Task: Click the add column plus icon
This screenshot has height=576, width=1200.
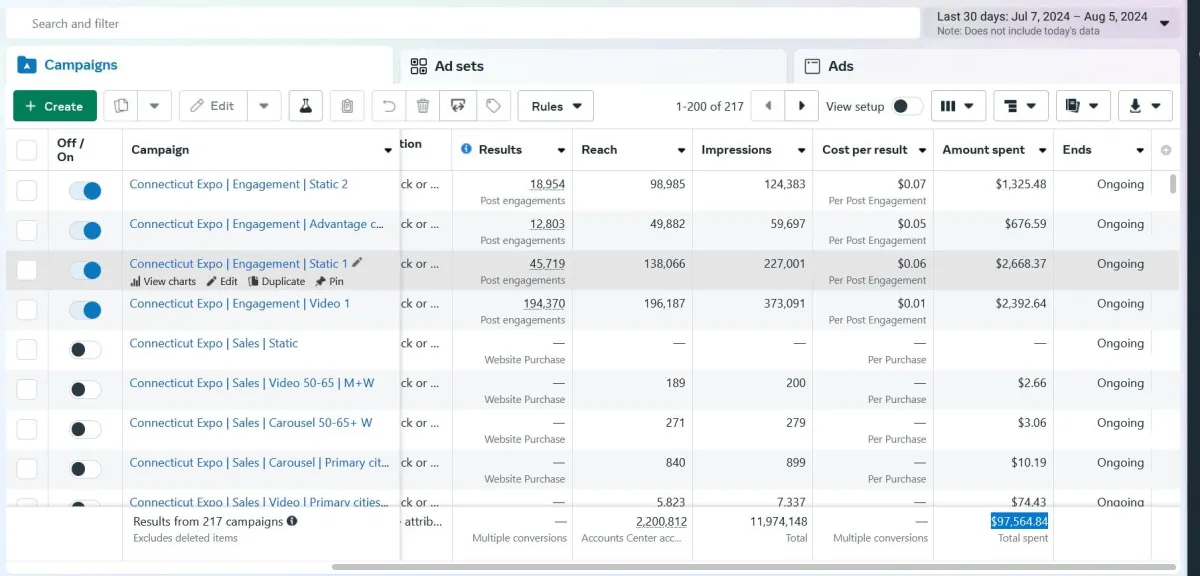Action: click(x=1166, y=150)
